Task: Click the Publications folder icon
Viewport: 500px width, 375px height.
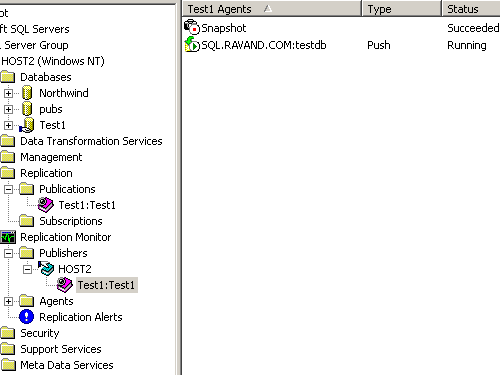Action: click(27, 189)
